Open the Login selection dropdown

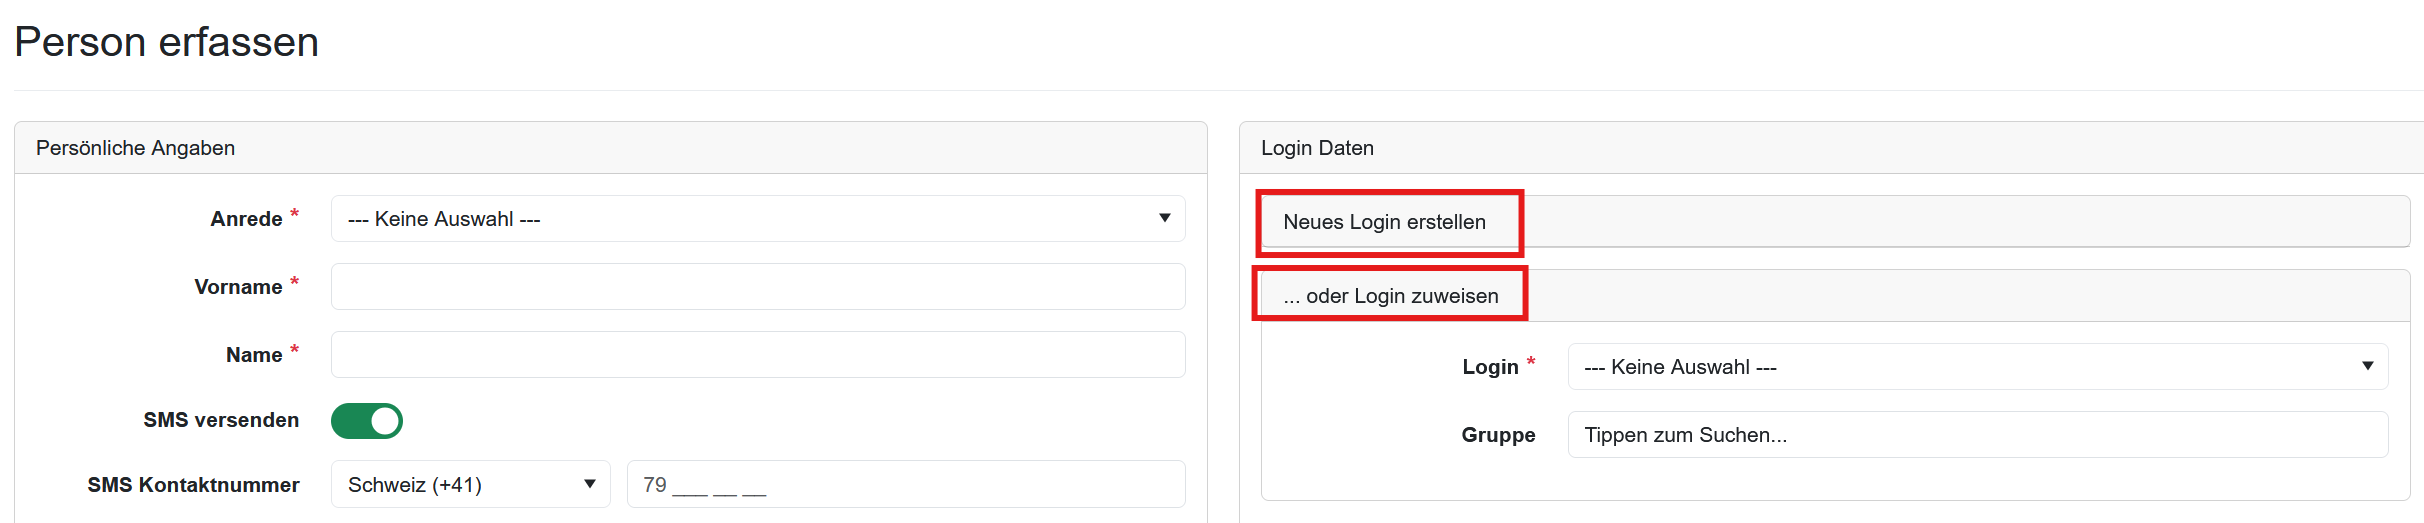click(1977, 367)
